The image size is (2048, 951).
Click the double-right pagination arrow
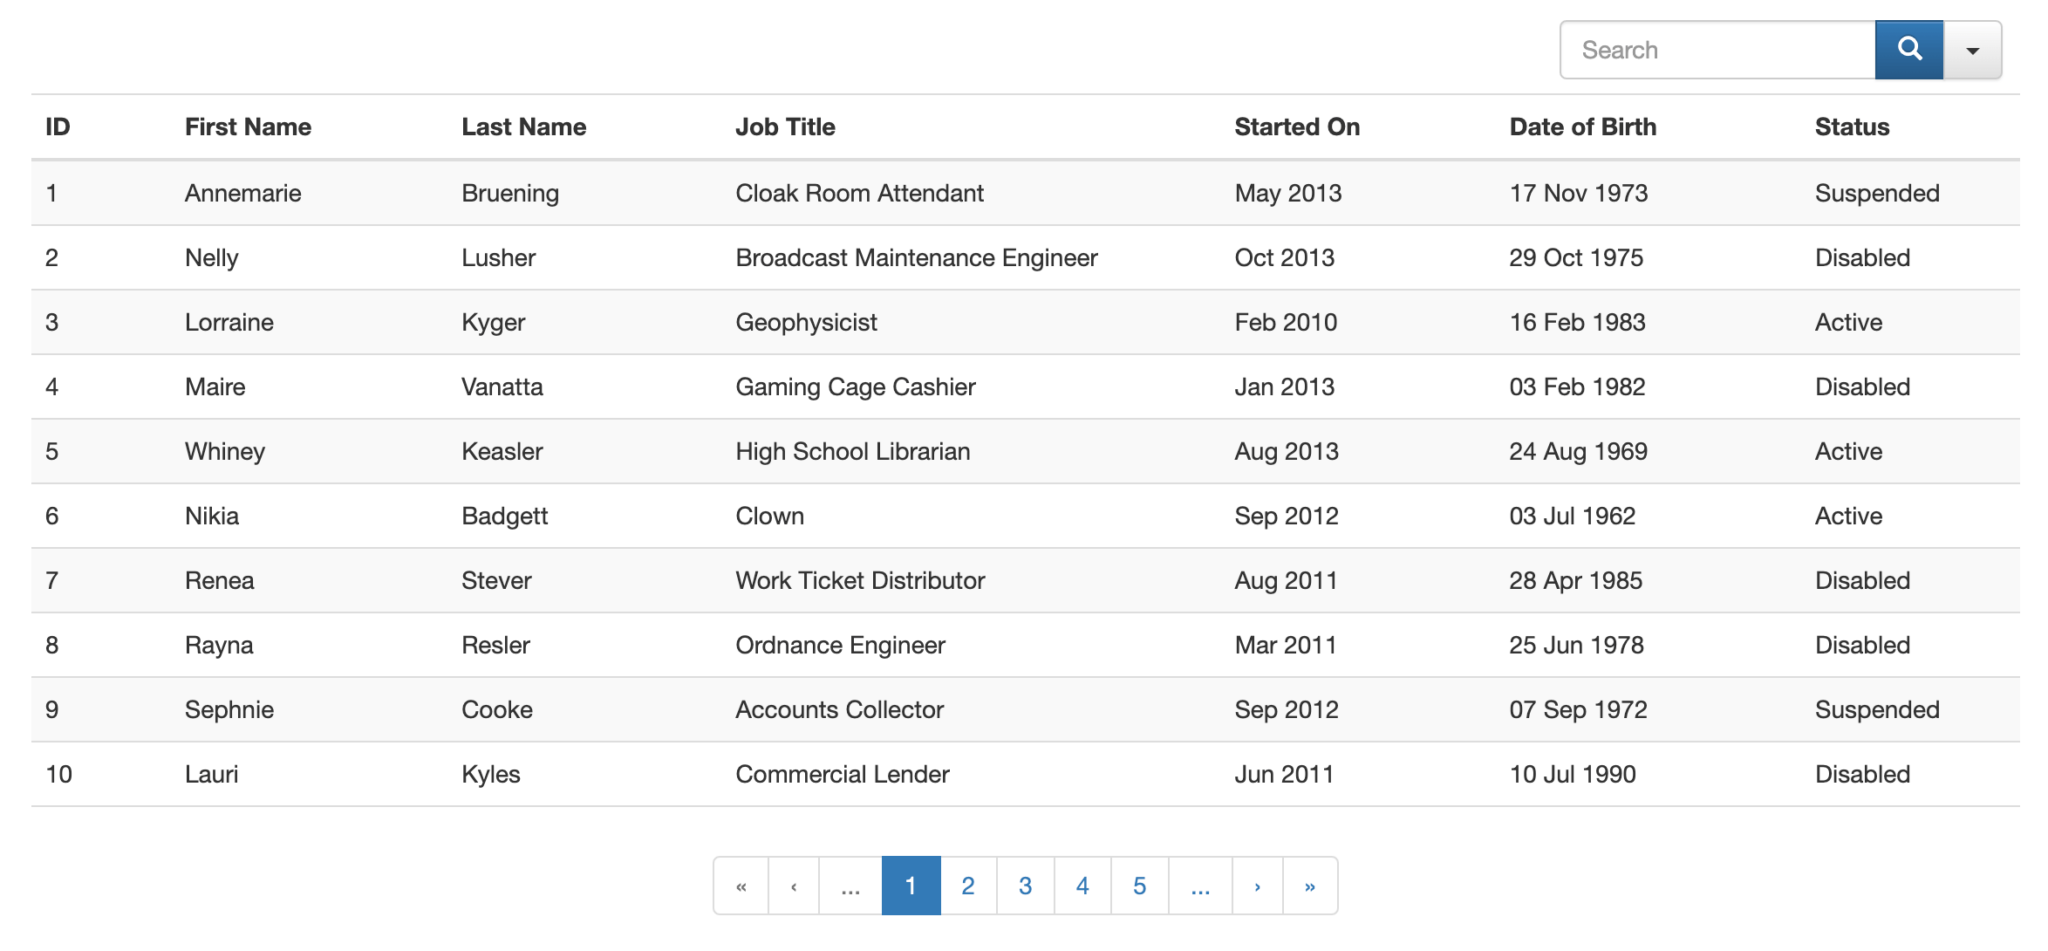click(1310, 885)
